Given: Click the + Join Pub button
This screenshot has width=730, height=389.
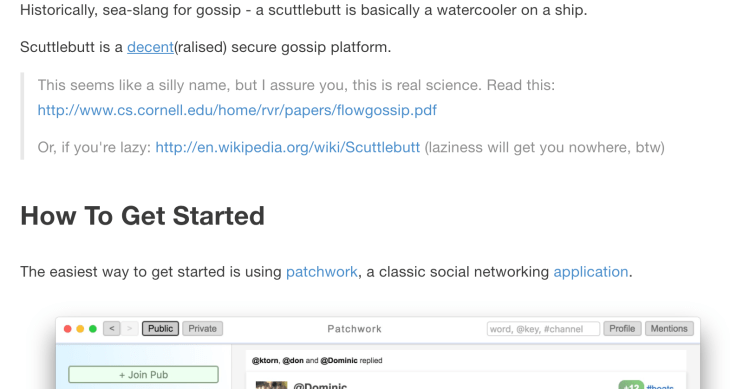Looking at the screenshot, I should click(x=143, y=375).
